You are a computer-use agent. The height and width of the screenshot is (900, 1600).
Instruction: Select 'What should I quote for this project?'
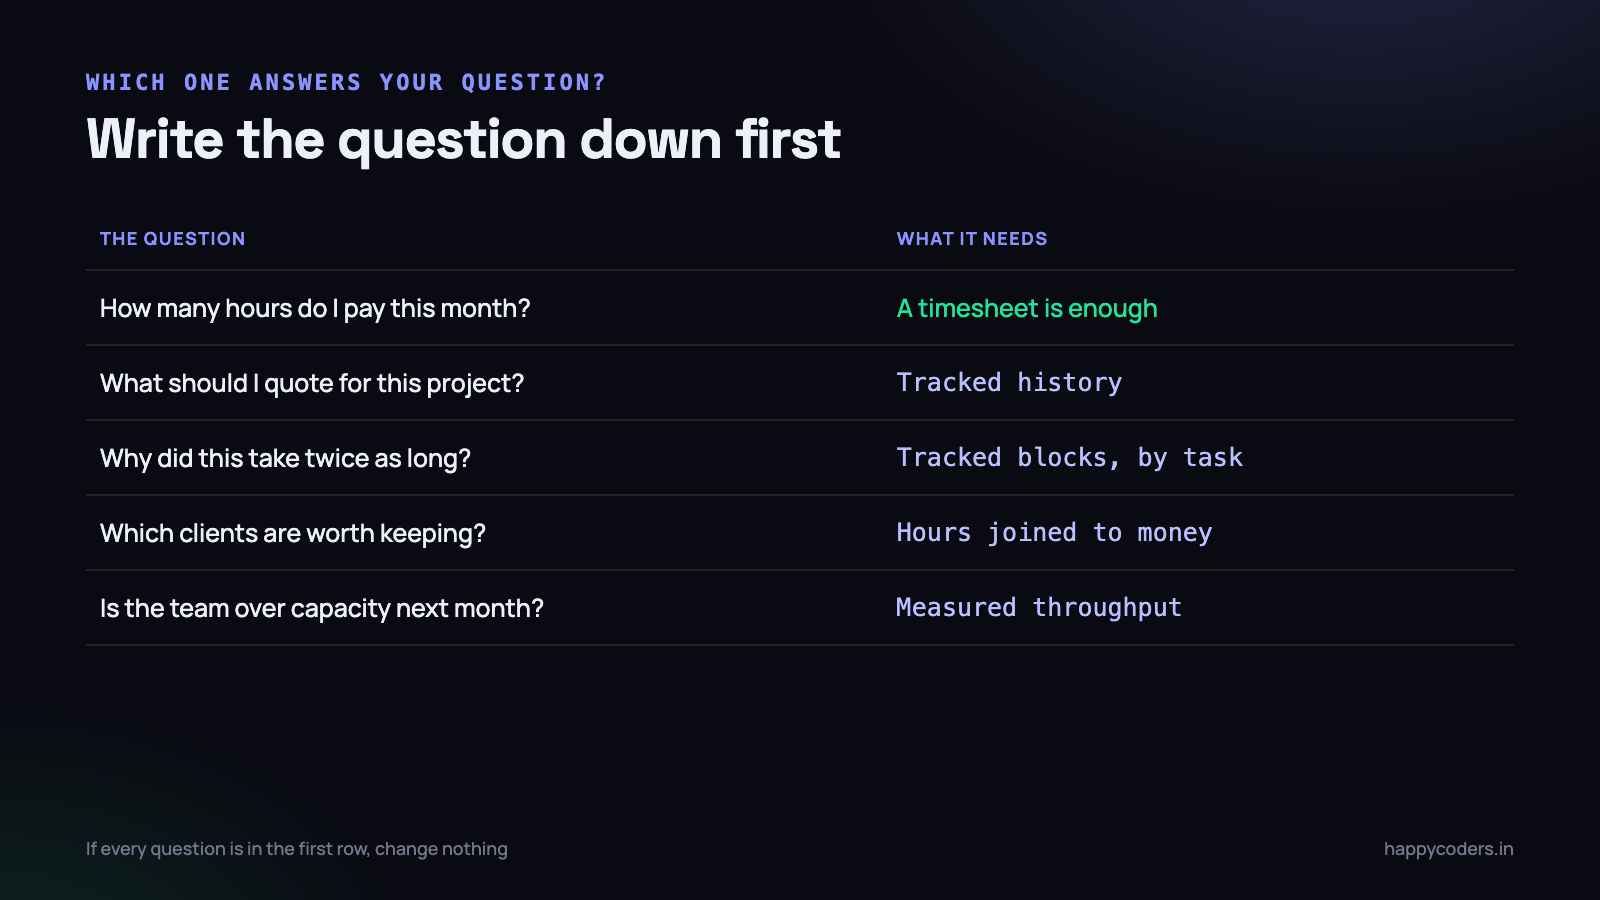pyautogui.click(x=312, y=384)
